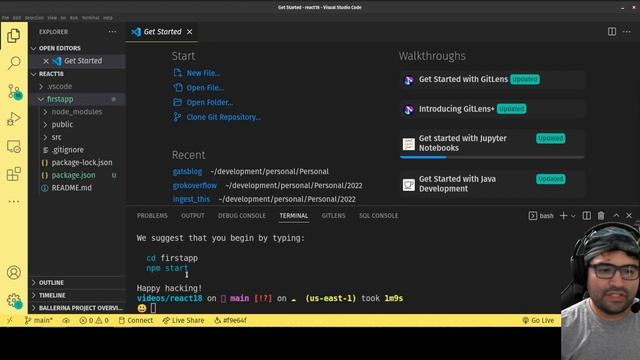Image resolution: width=640 pixels, height=360 pixels.
Task: Split the terminal panel
Action: click(587, 216)
